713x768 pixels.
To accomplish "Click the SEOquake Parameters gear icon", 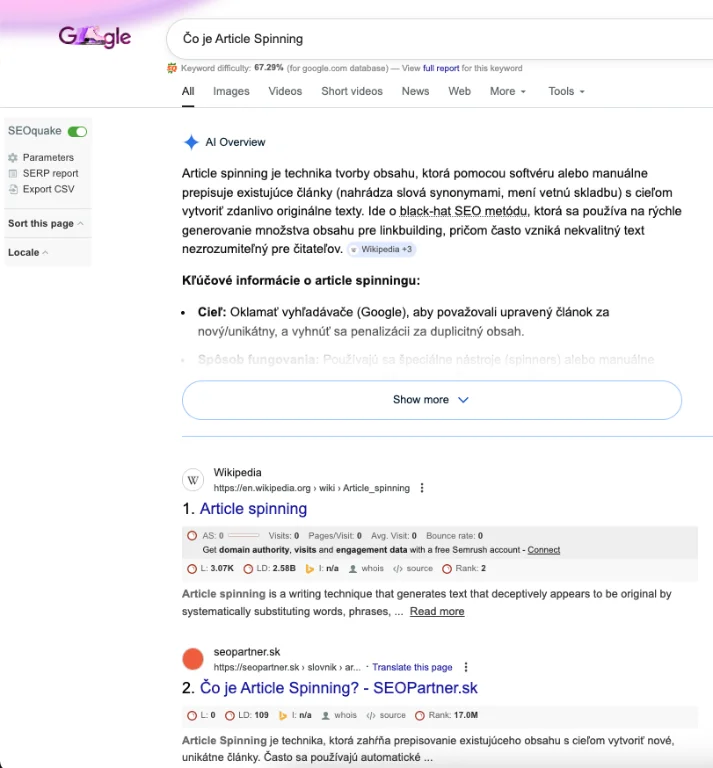I will pos(13,158).
